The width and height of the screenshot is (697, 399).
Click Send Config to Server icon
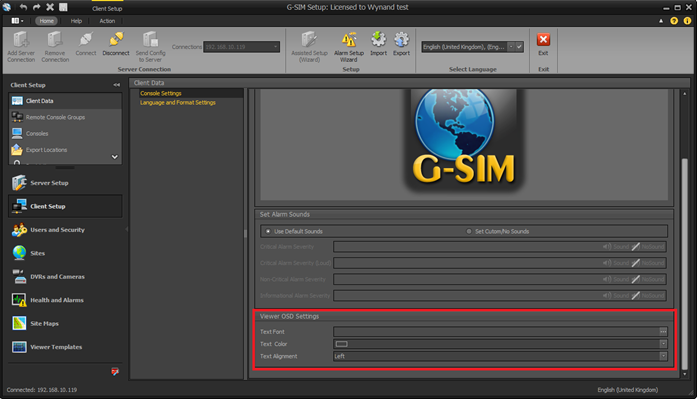(150, 40)
